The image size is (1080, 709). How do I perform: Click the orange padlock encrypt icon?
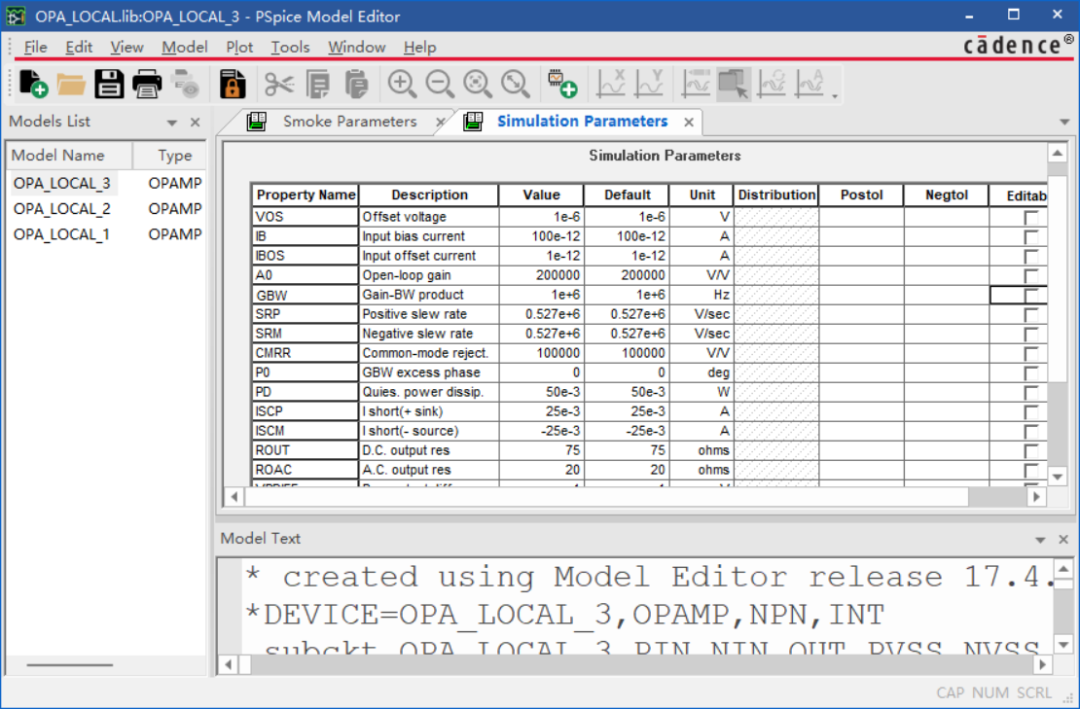233,84
